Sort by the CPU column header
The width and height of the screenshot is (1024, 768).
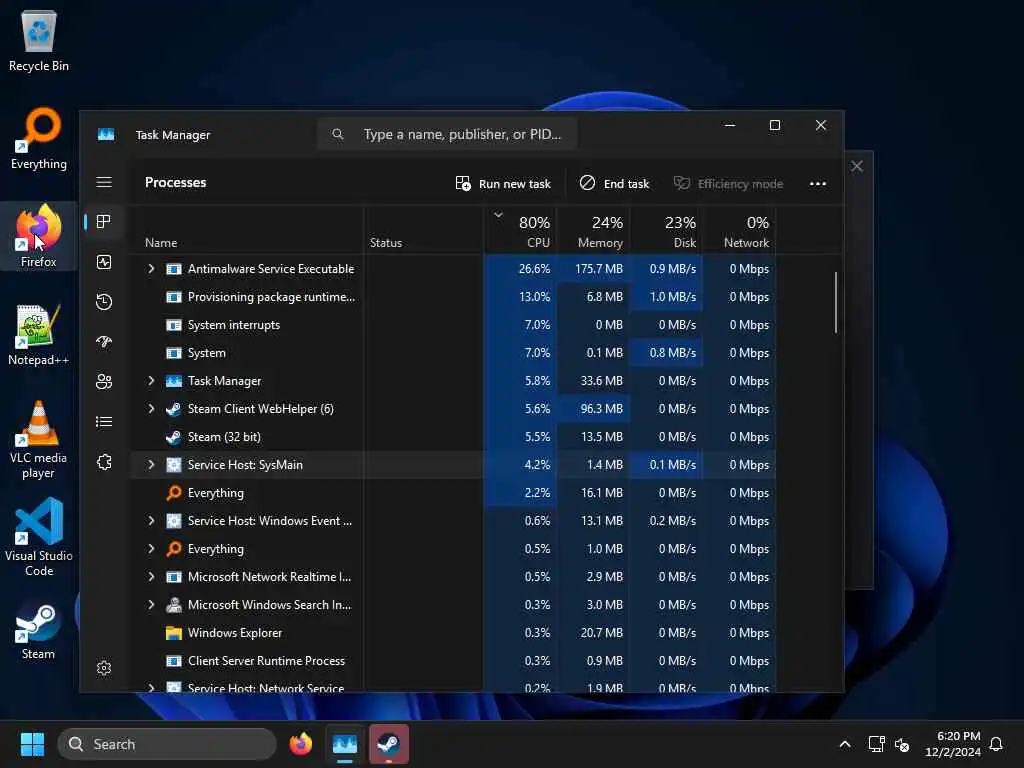520,230
